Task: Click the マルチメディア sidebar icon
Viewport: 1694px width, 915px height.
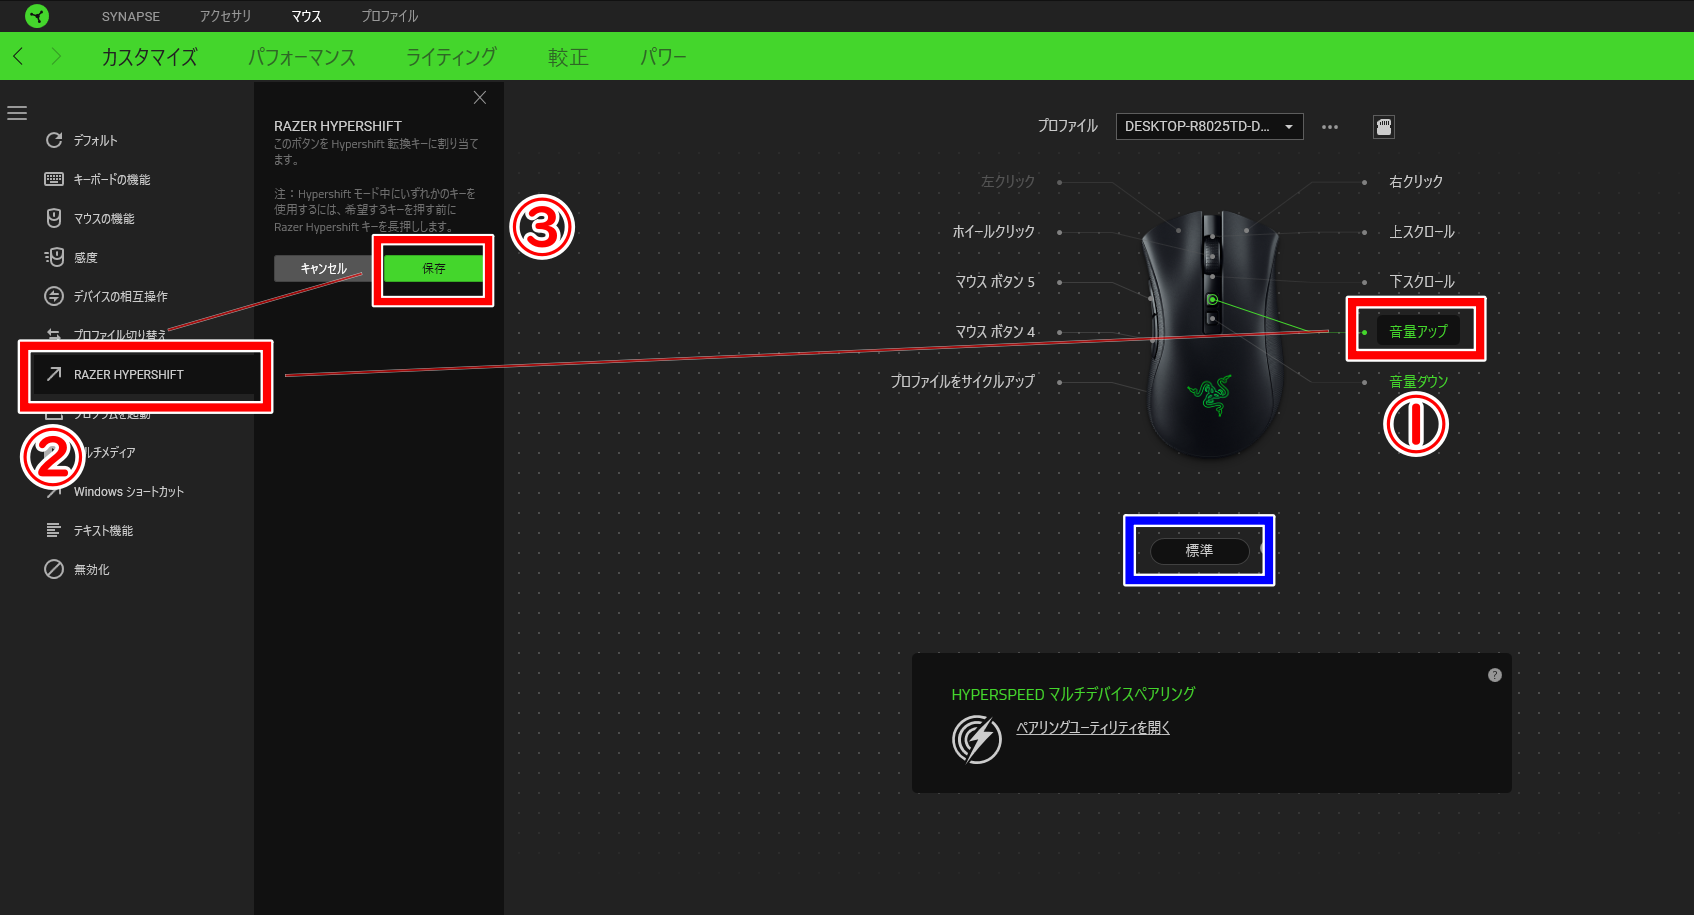Action: [x=55, y=452]
